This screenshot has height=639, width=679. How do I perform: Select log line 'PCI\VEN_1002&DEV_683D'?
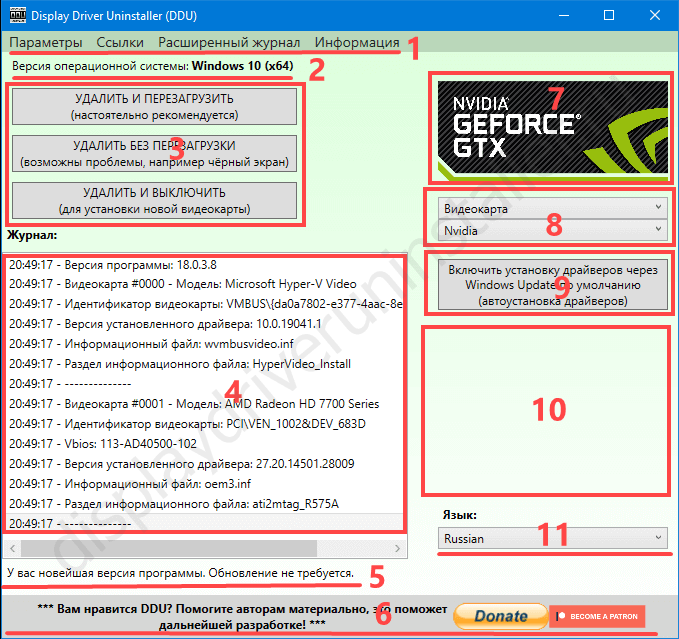(x=205, y=423)
